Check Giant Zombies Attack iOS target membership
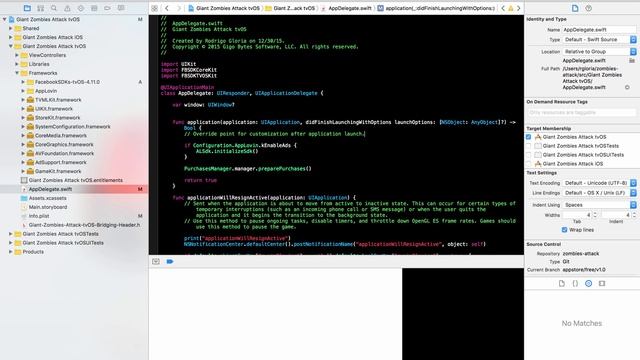Screen dimensions: 640x360 (529, 164)
